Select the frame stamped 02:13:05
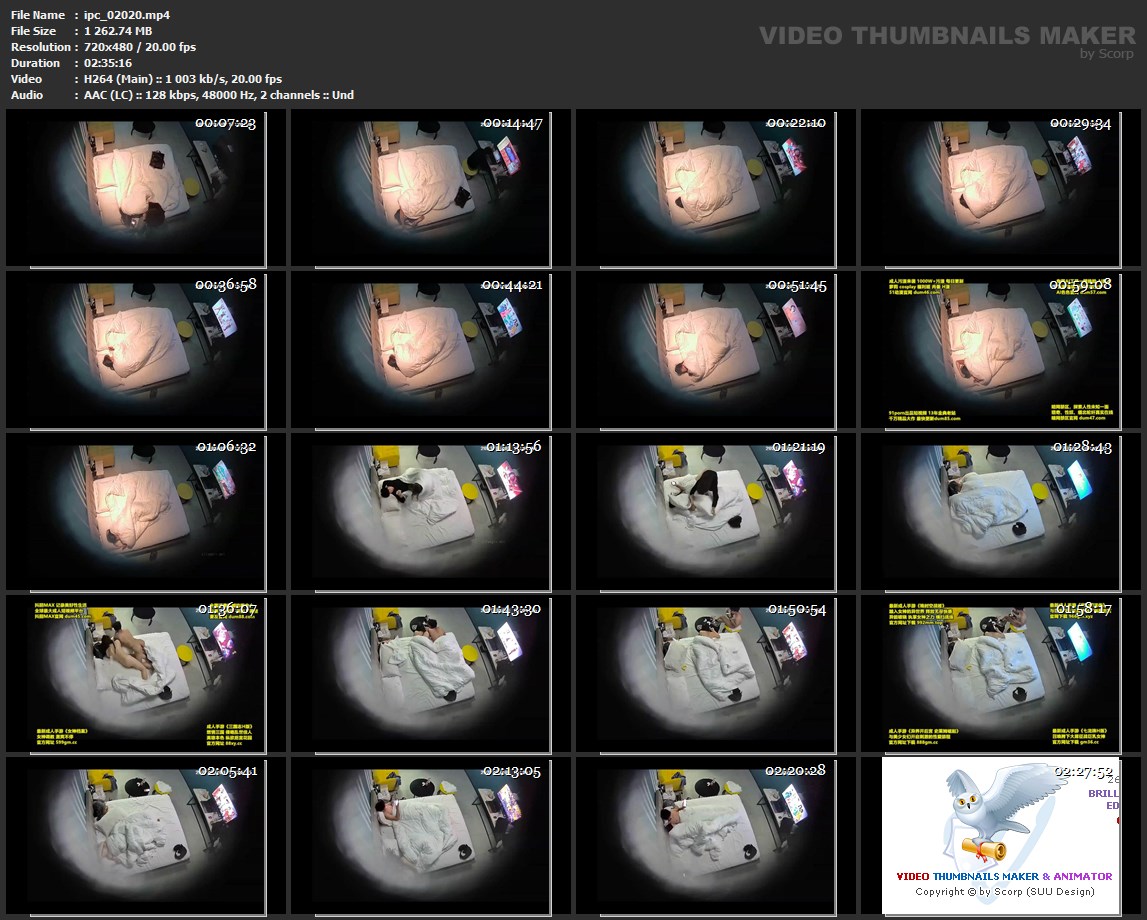The width and height of the screenshot is (1147, 920). (x=430, y=835)
